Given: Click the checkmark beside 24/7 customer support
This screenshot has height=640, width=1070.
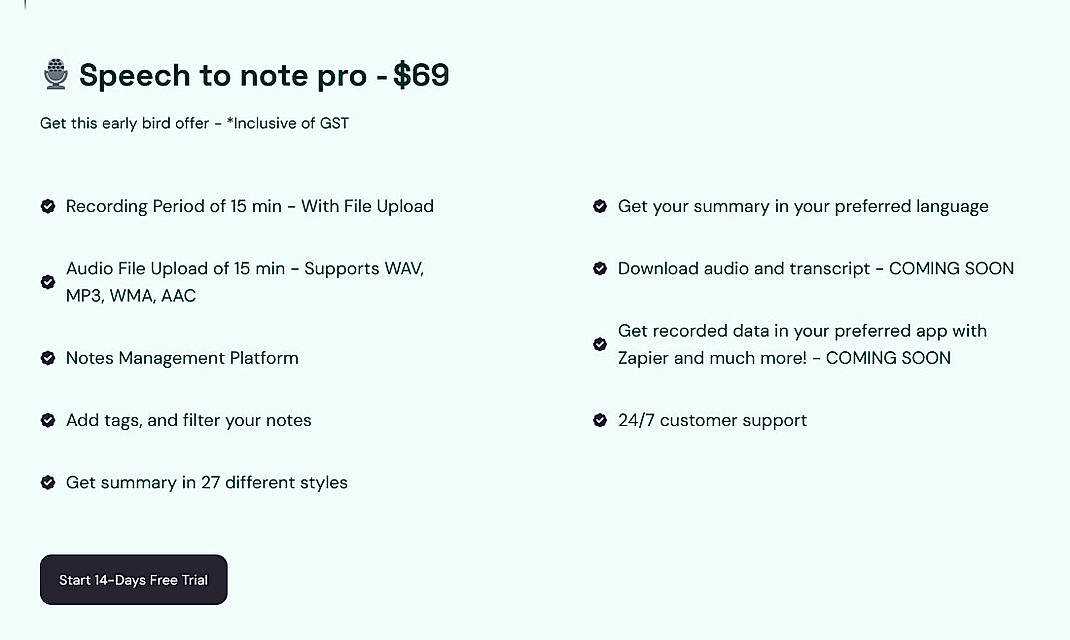Looking at the screenshot, I should pos(600,420).
